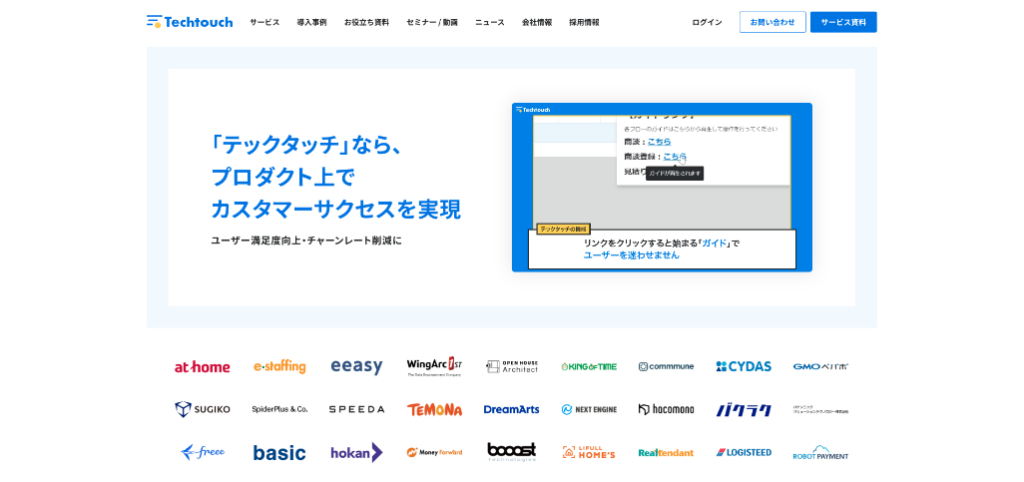Click the SpiderPlus & Co. logo
The image size is (1024, 482).
(280, 410)
